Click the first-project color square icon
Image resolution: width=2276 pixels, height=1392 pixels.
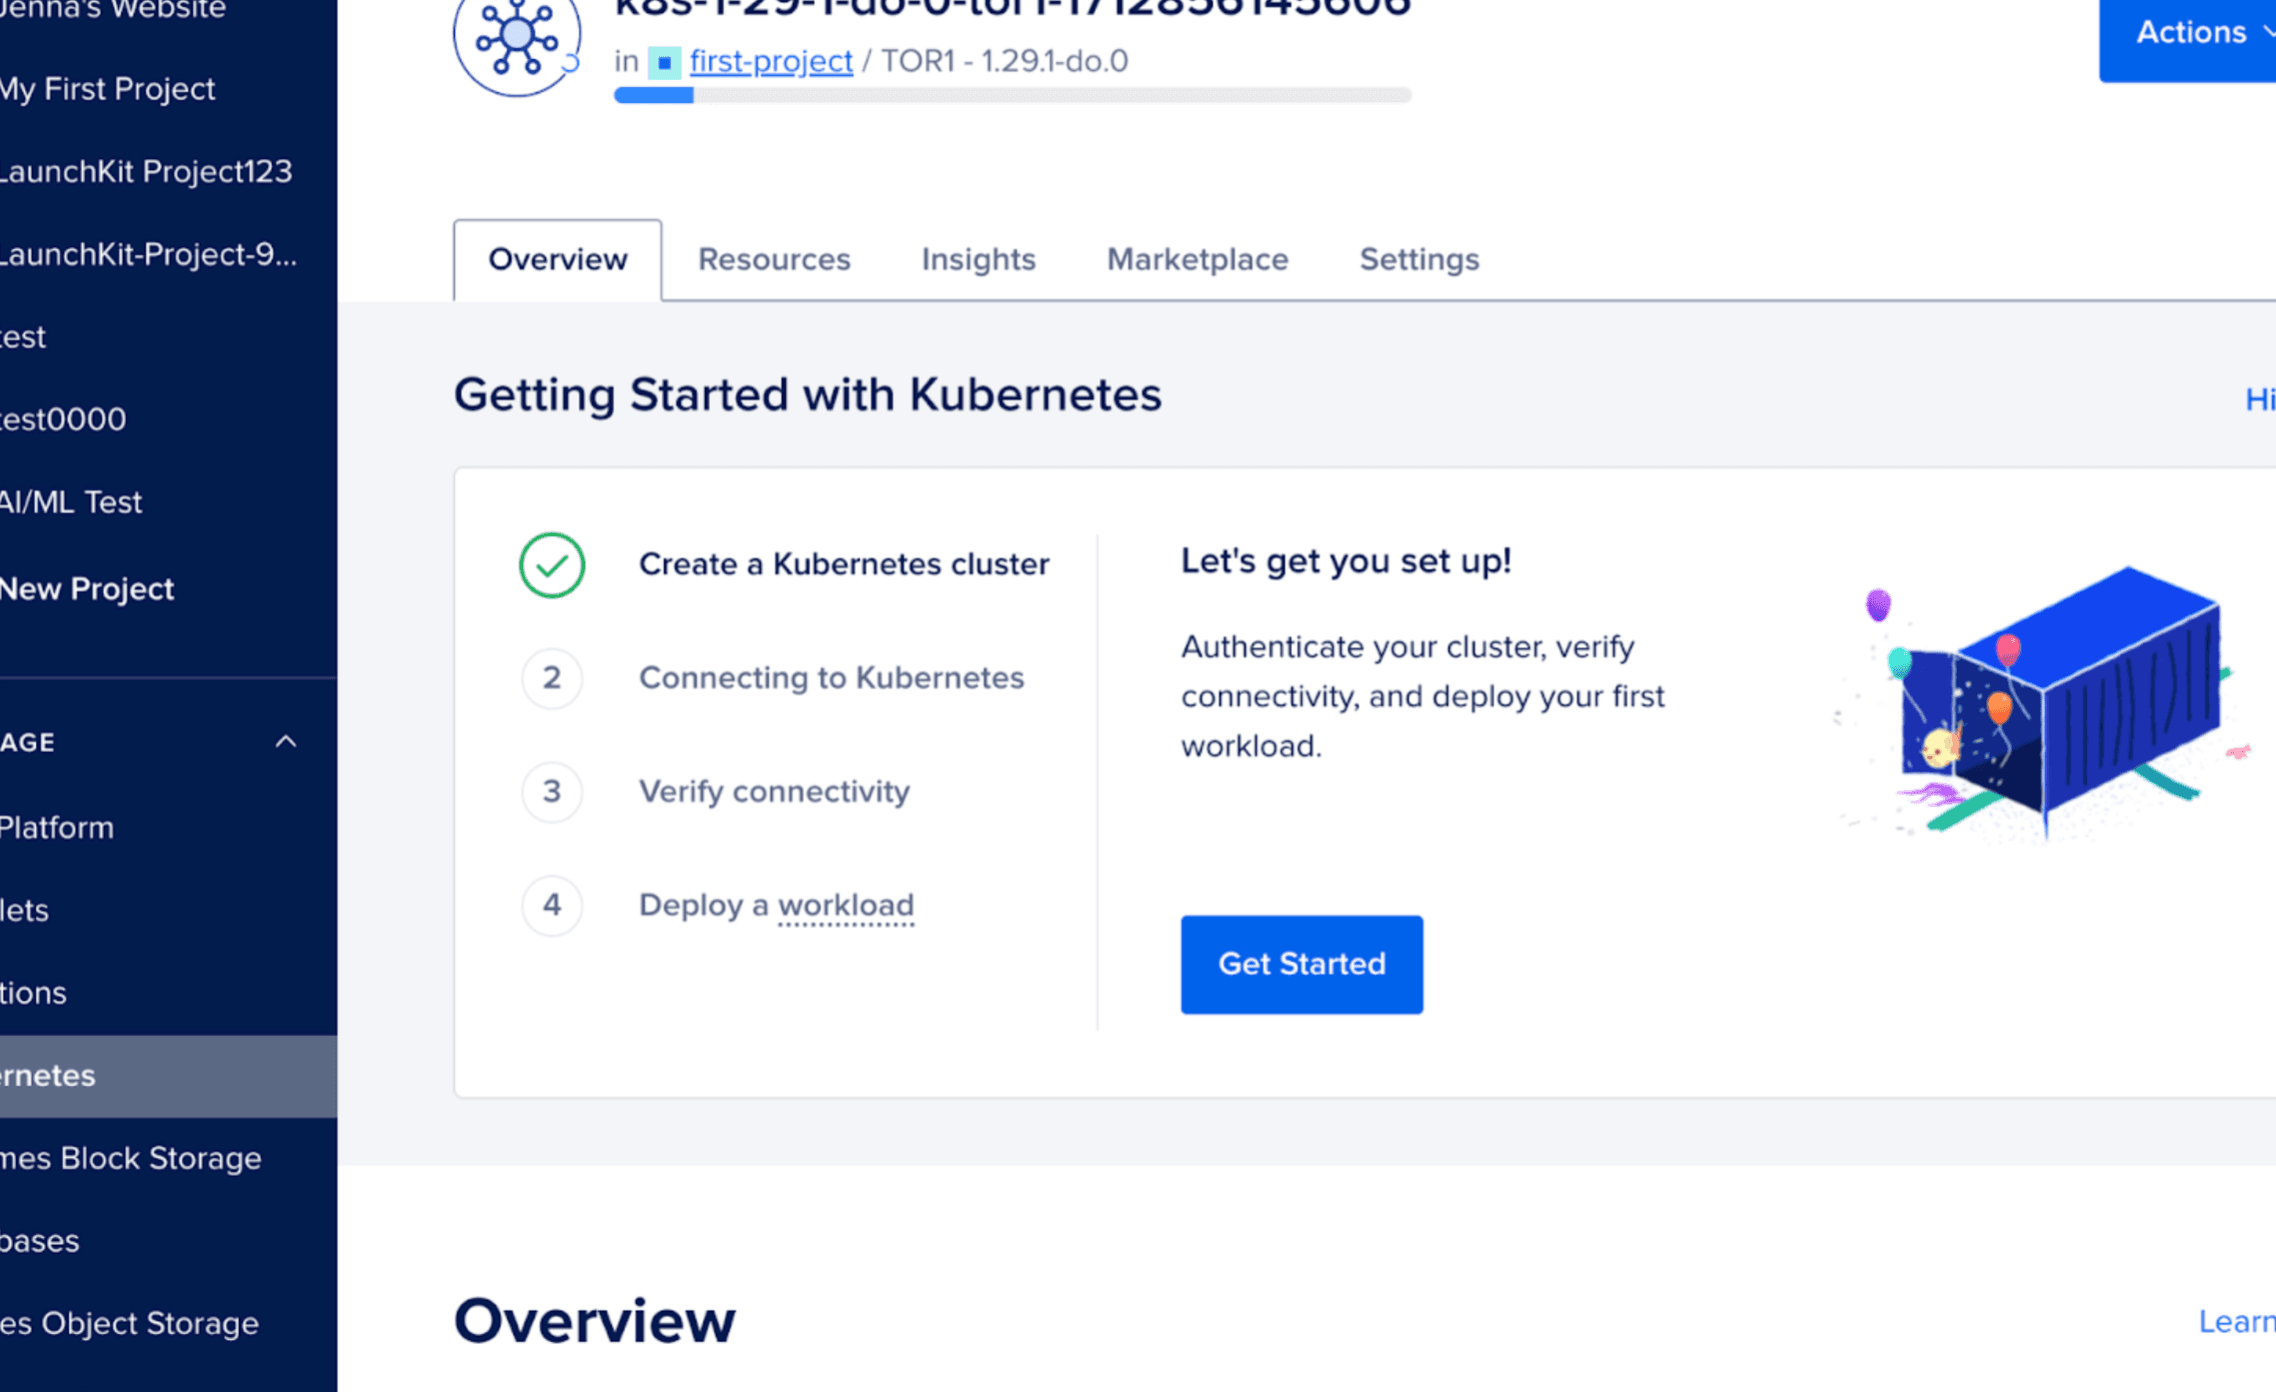(x=664, y=62)
